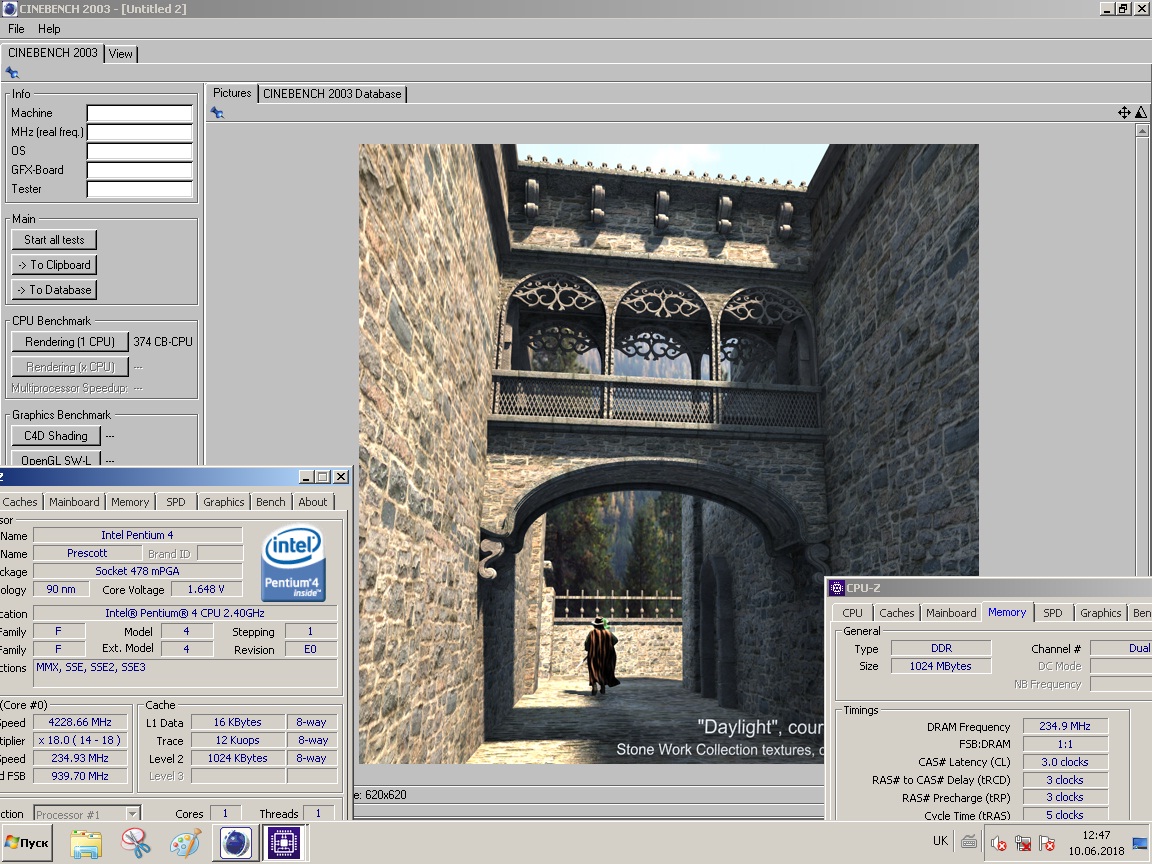The image size is (1152, 864).
Task: Click the 374 CB-CPU result text
Action: tap(162, 342)
